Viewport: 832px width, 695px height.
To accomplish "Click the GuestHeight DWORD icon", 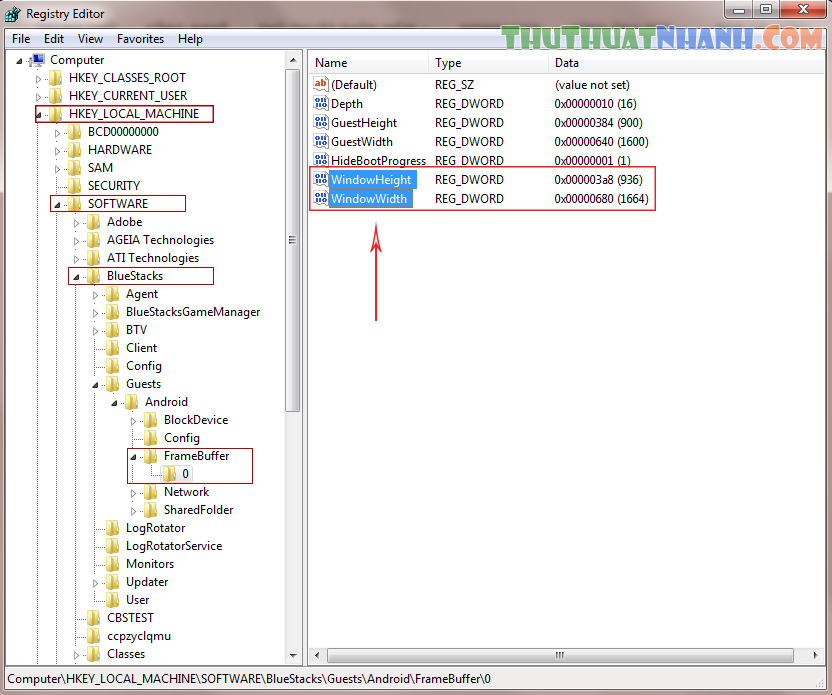I will (320, 123).
